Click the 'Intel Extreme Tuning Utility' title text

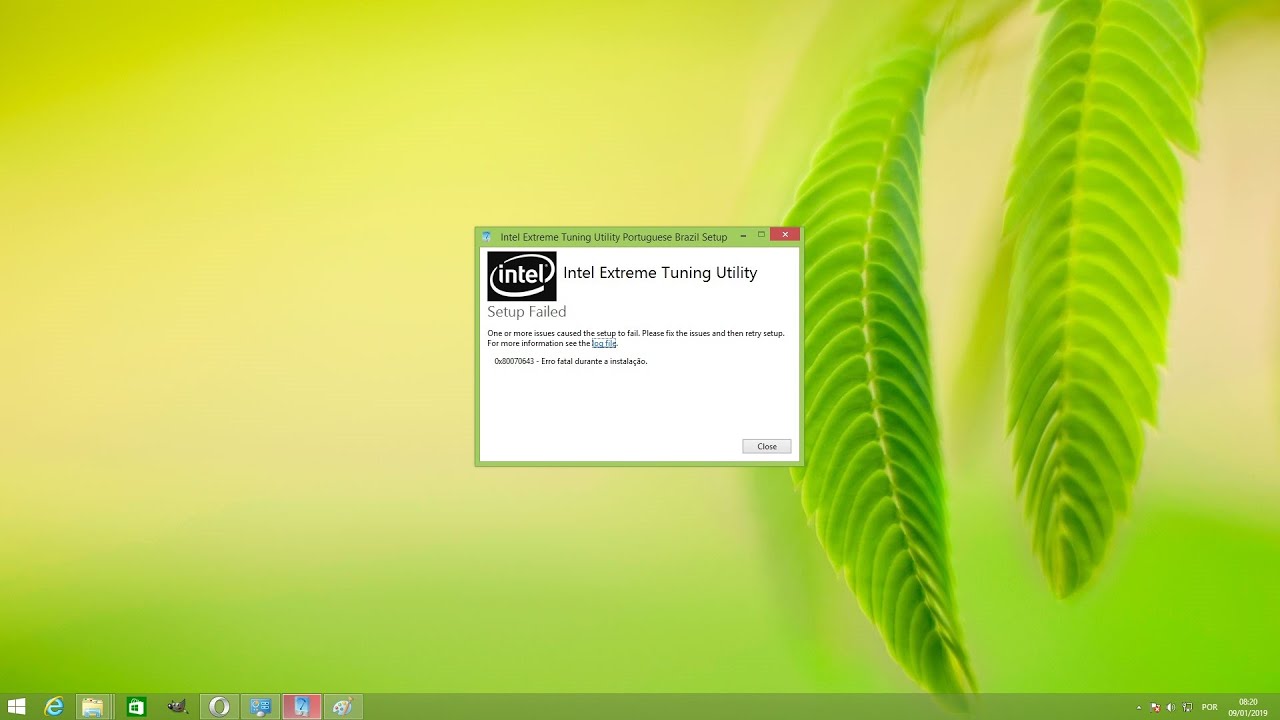(660, 273)
